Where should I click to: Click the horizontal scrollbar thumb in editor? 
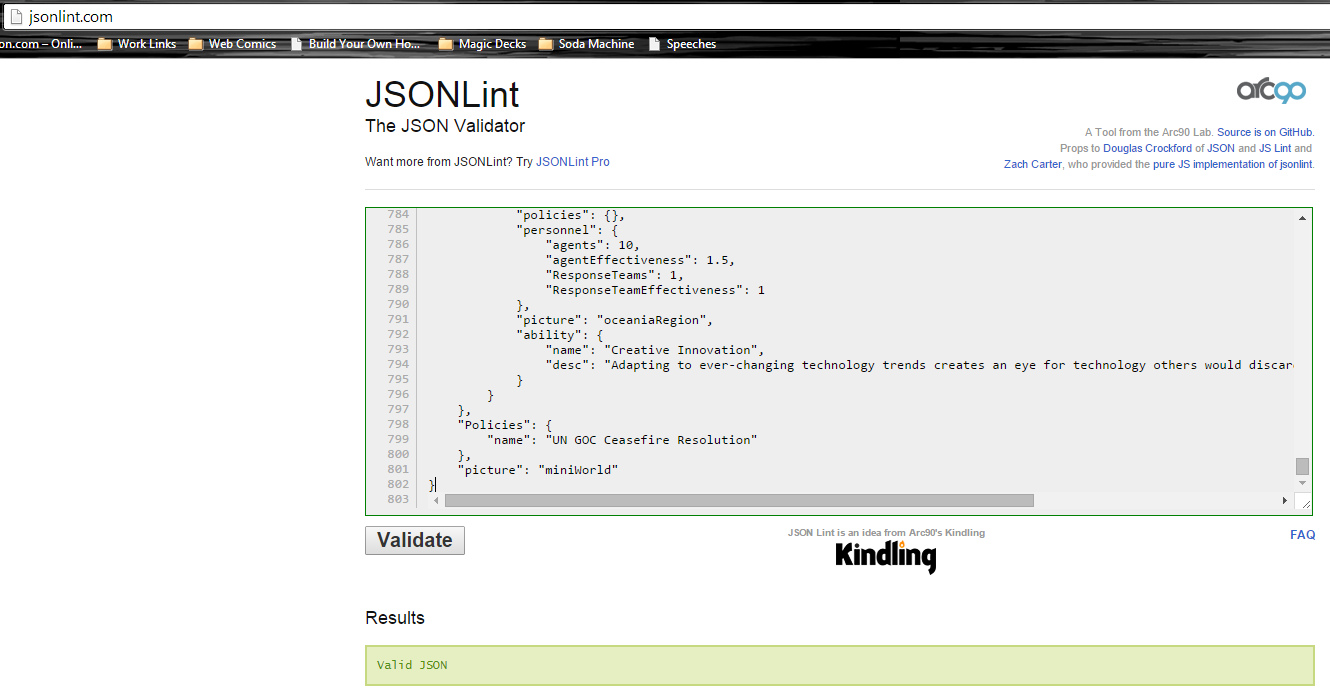pos(739,500)
